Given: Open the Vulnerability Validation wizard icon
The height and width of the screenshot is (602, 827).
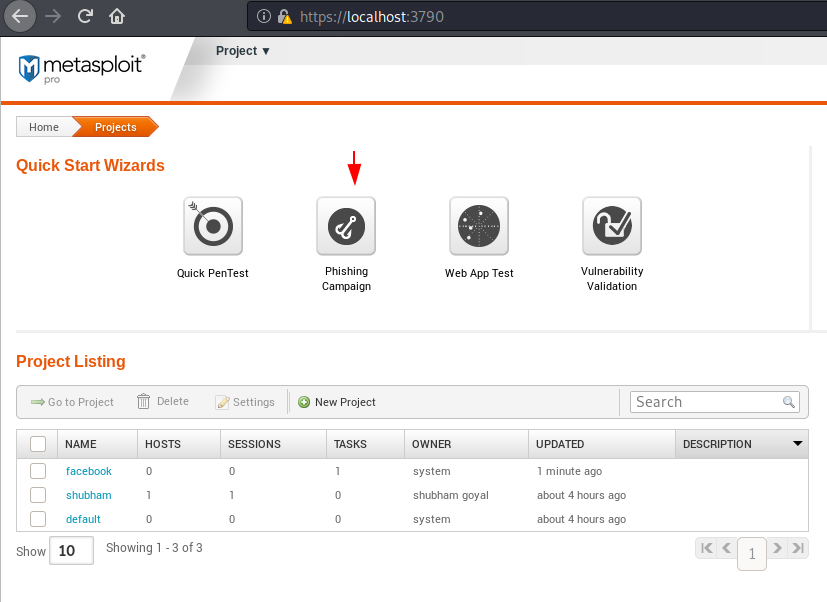Looking at the screenshot, I should click(x=612, y=226).
